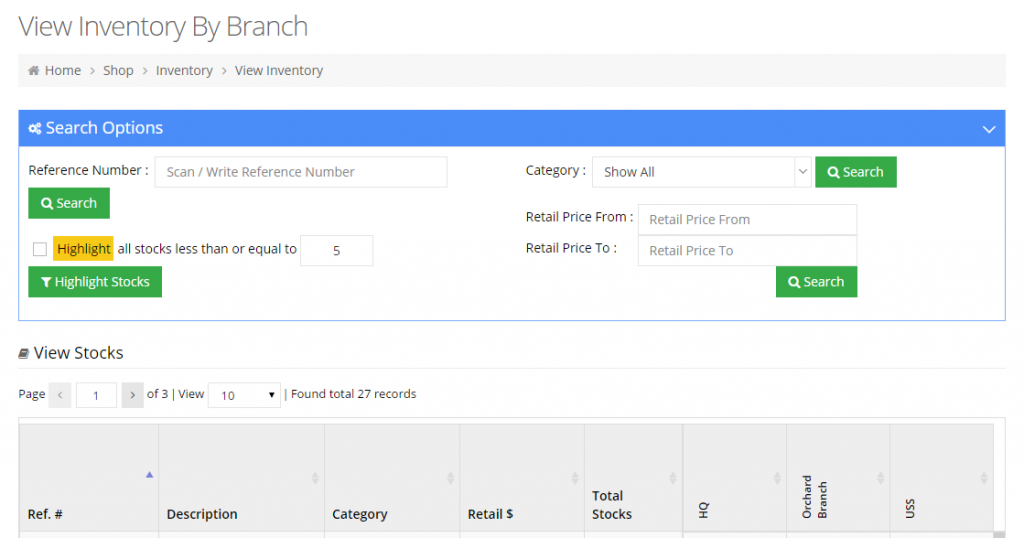Click Search button under Reference Number
The width and height of the screenshot is (1024, 538).
click(69, 203)
